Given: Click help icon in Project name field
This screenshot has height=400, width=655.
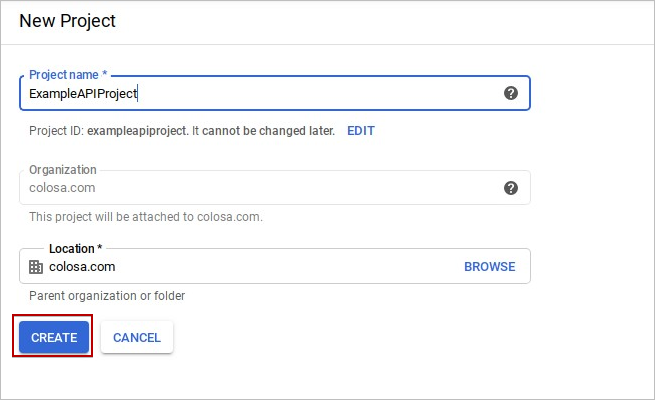Looking at the screenshot, I should [511, 93].
